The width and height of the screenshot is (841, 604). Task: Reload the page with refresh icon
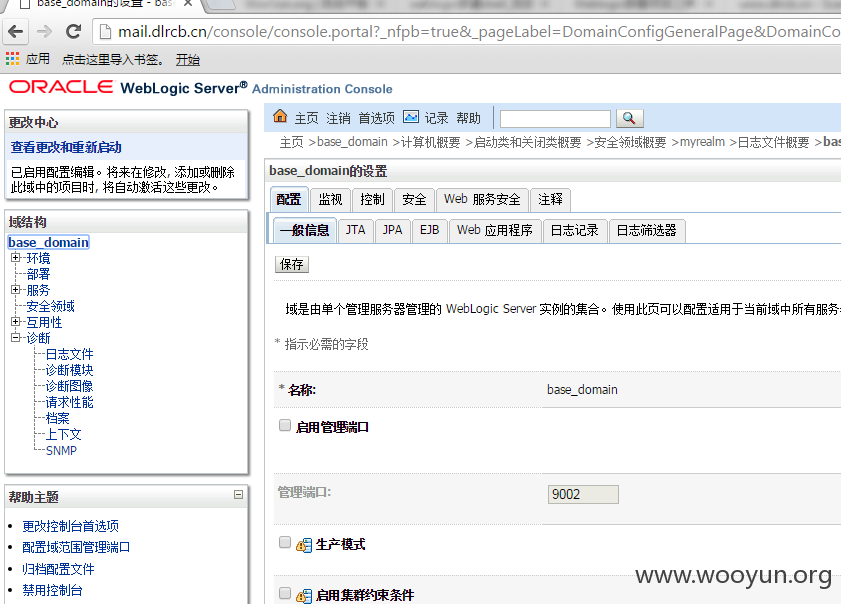73,32
